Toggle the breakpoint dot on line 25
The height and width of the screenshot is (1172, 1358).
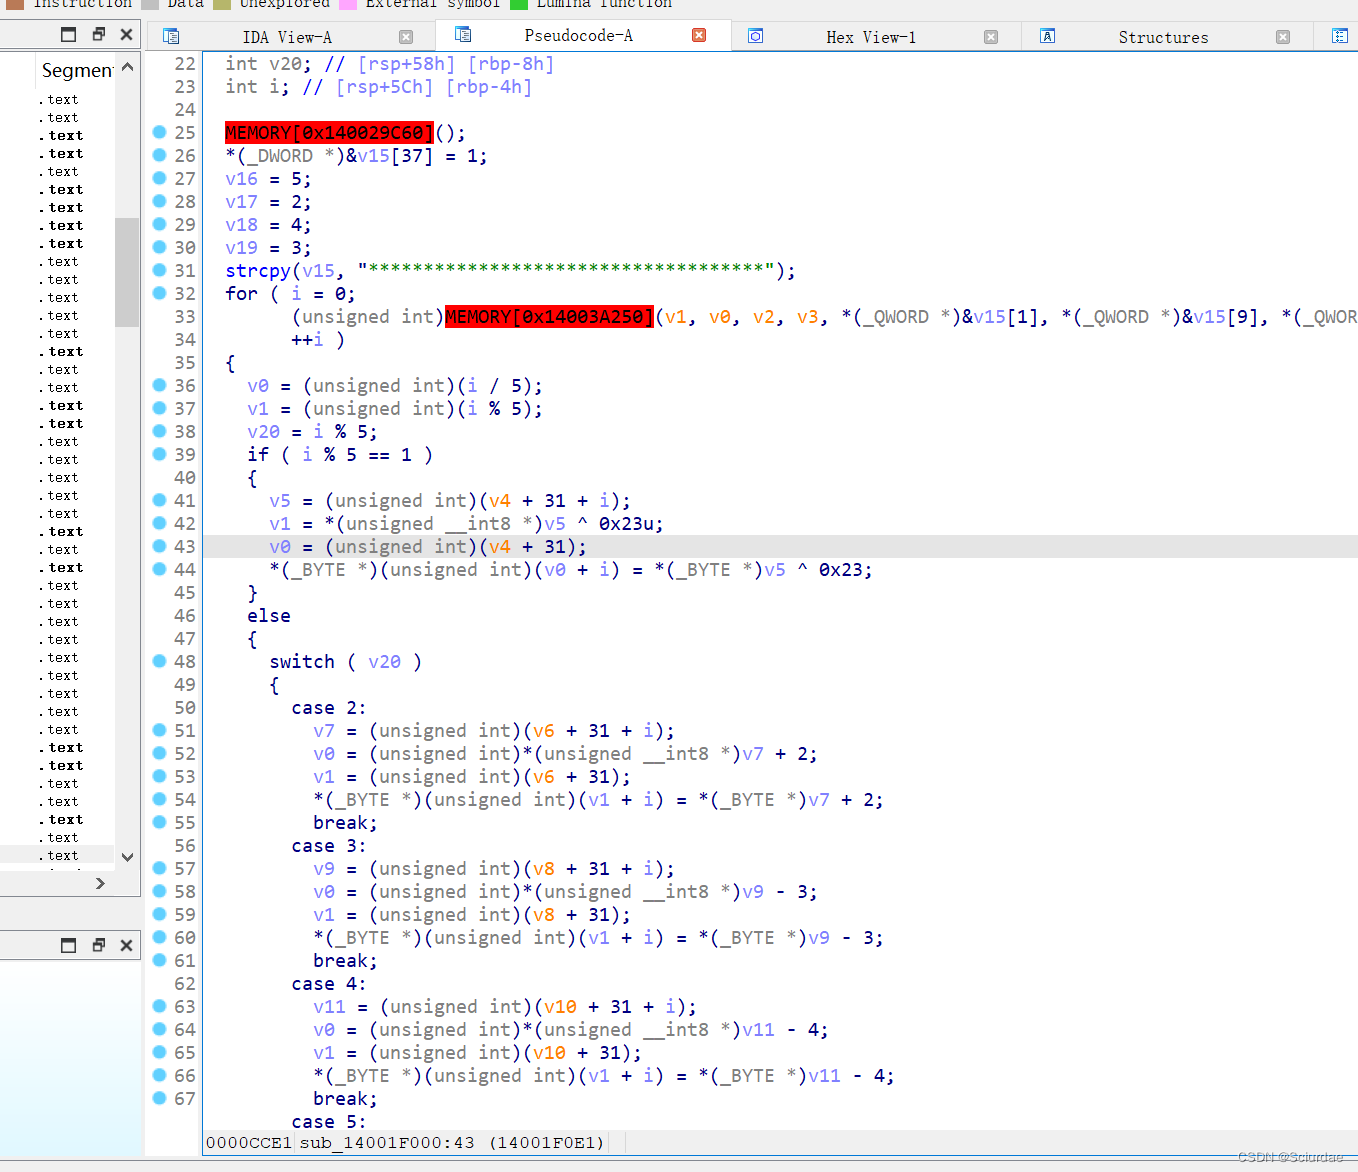pos(159,132)
